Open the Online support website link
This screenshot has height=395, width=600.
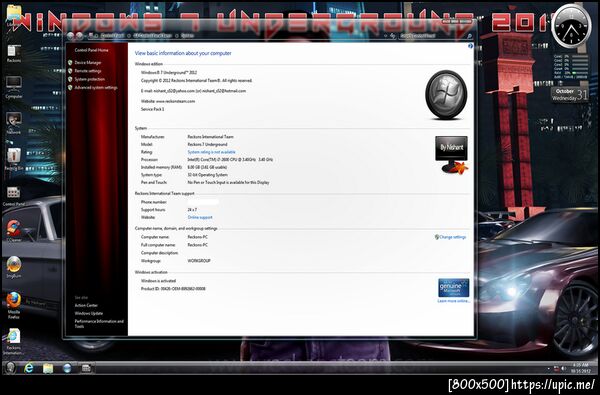pos(200,217)
